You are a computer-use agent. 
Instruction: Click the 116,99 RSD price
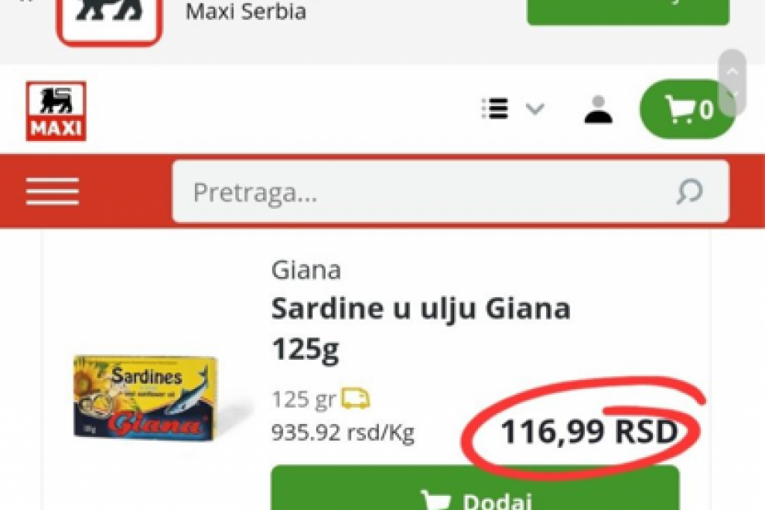pos(589,431)
